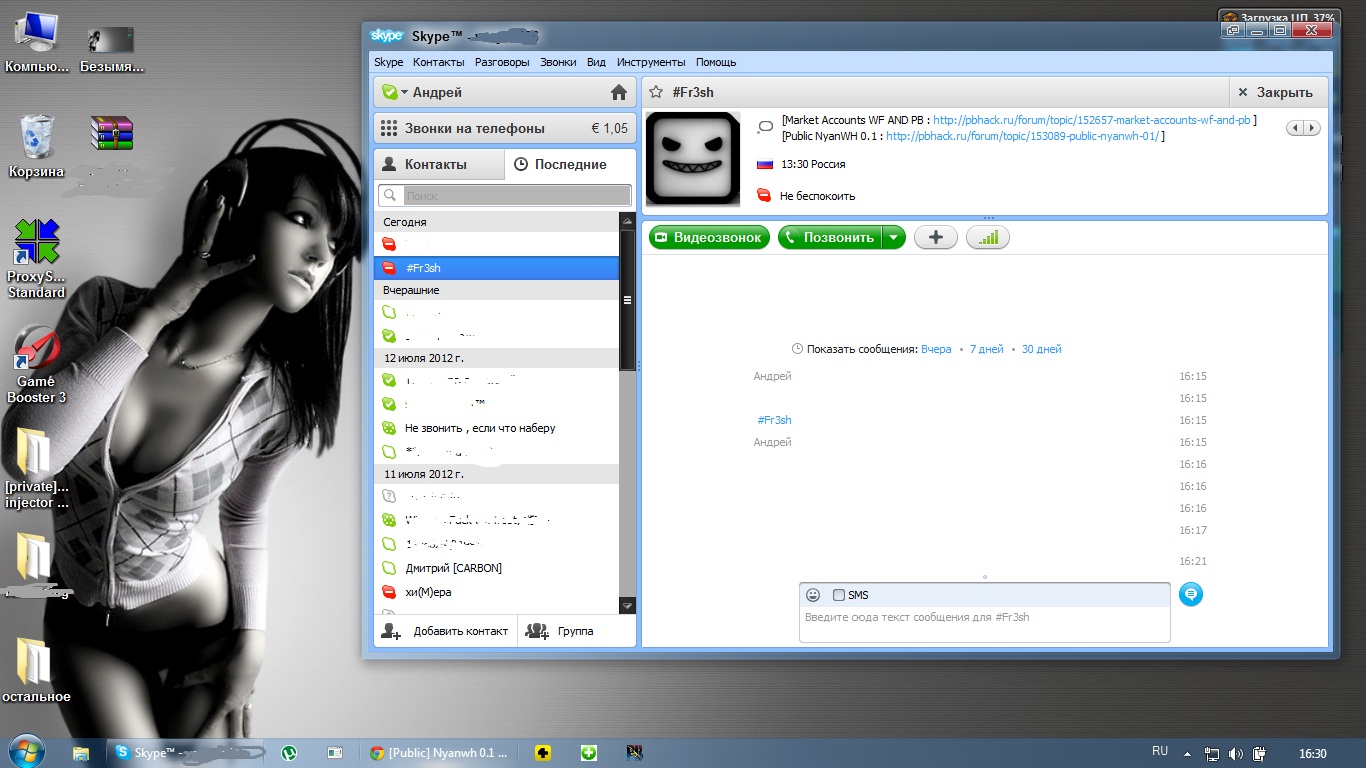The image size is (1366, 768).
Task: Click the #Fr3sh sender name in chat
Action: pyautogui.click(x=774, y=420)
